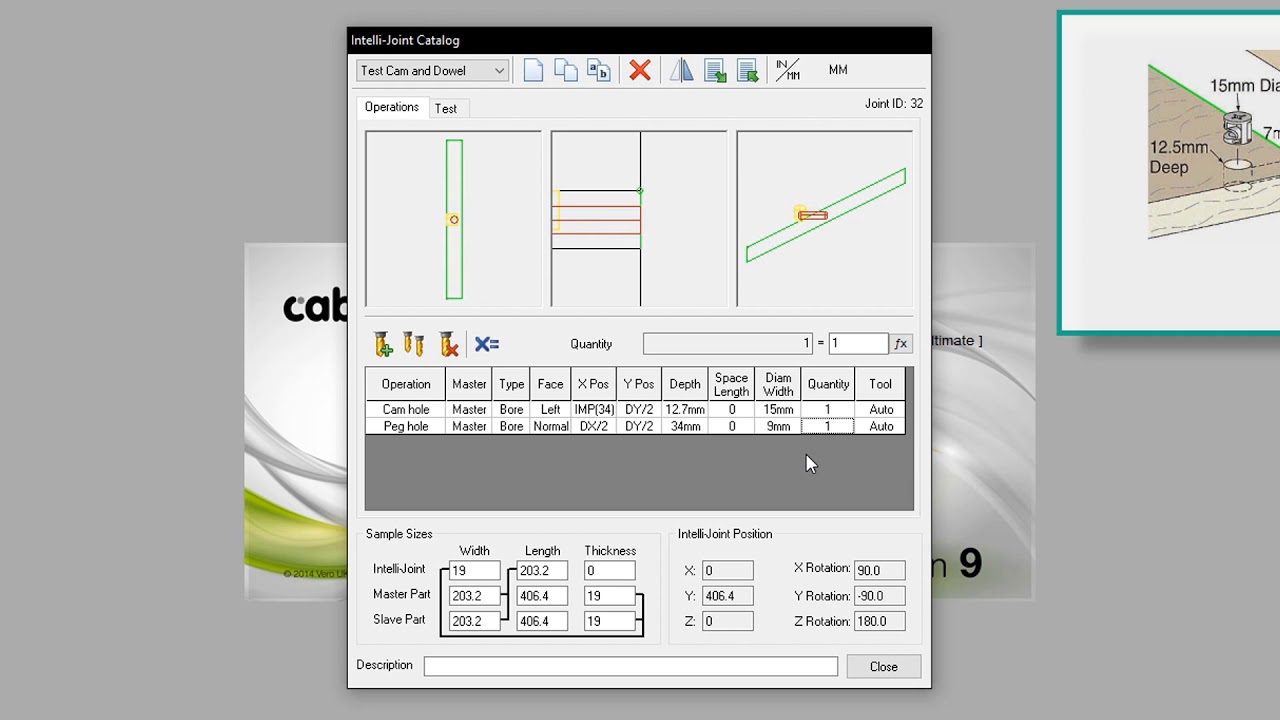Screen dimensions: 1280x720
Task: Click the Auto tool cell in Cam hole row
Action: (x=881, y=409)
